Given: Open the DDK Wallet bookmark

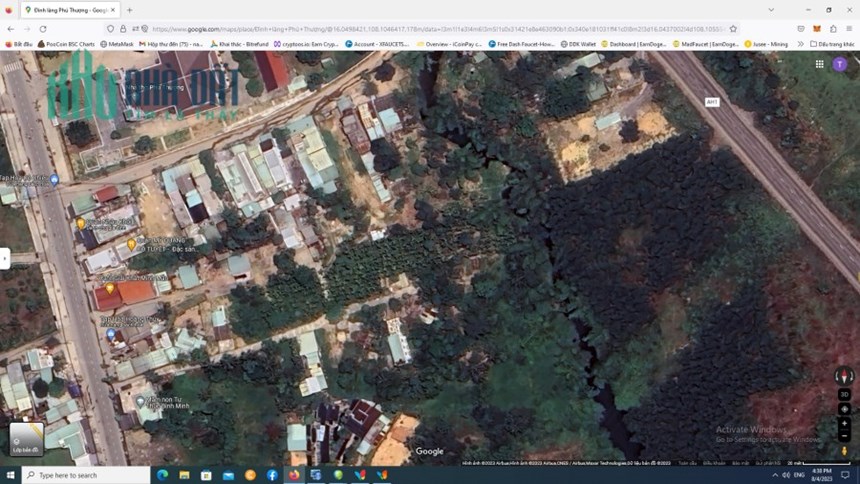Looking at the screenshot, I should [x=578, y=44].
